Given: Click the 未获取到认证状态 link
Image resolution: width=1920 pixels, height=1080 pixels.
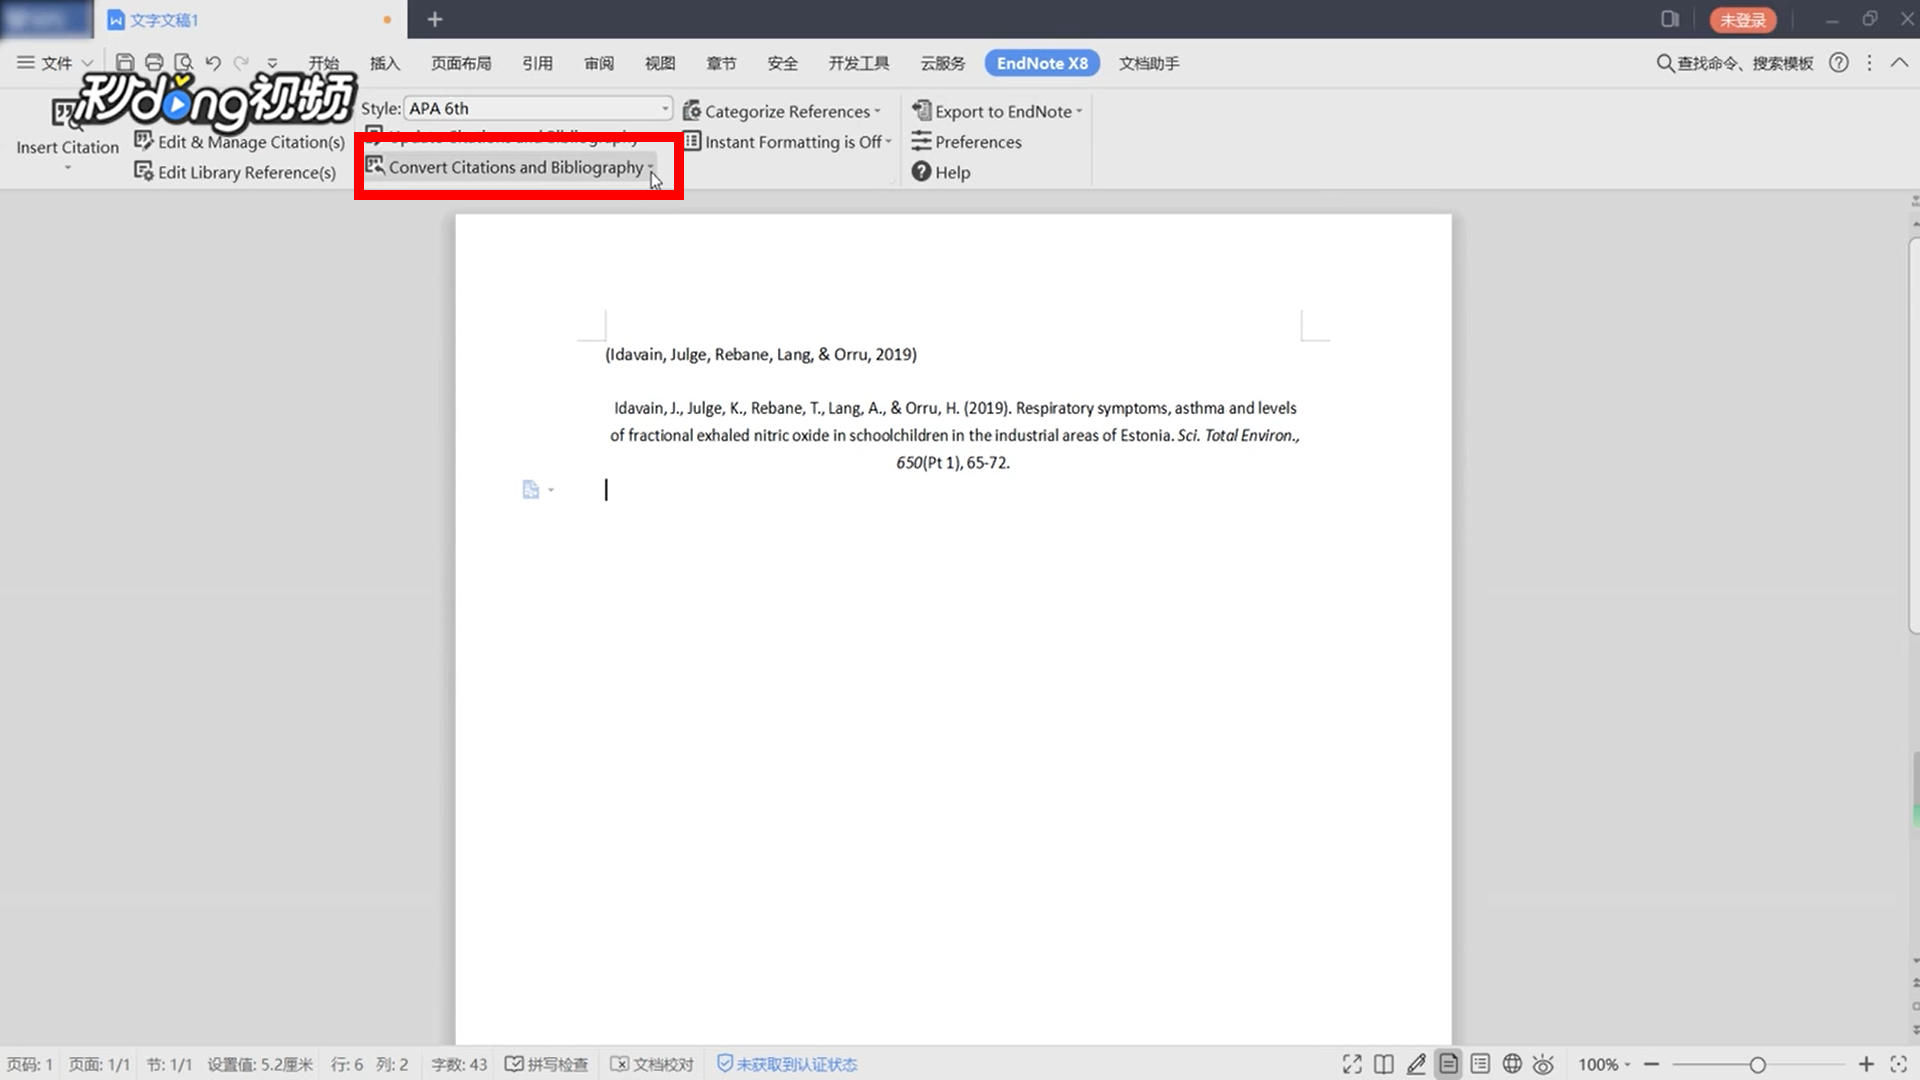Looking at the screenshot, I should coord(797,1064).
